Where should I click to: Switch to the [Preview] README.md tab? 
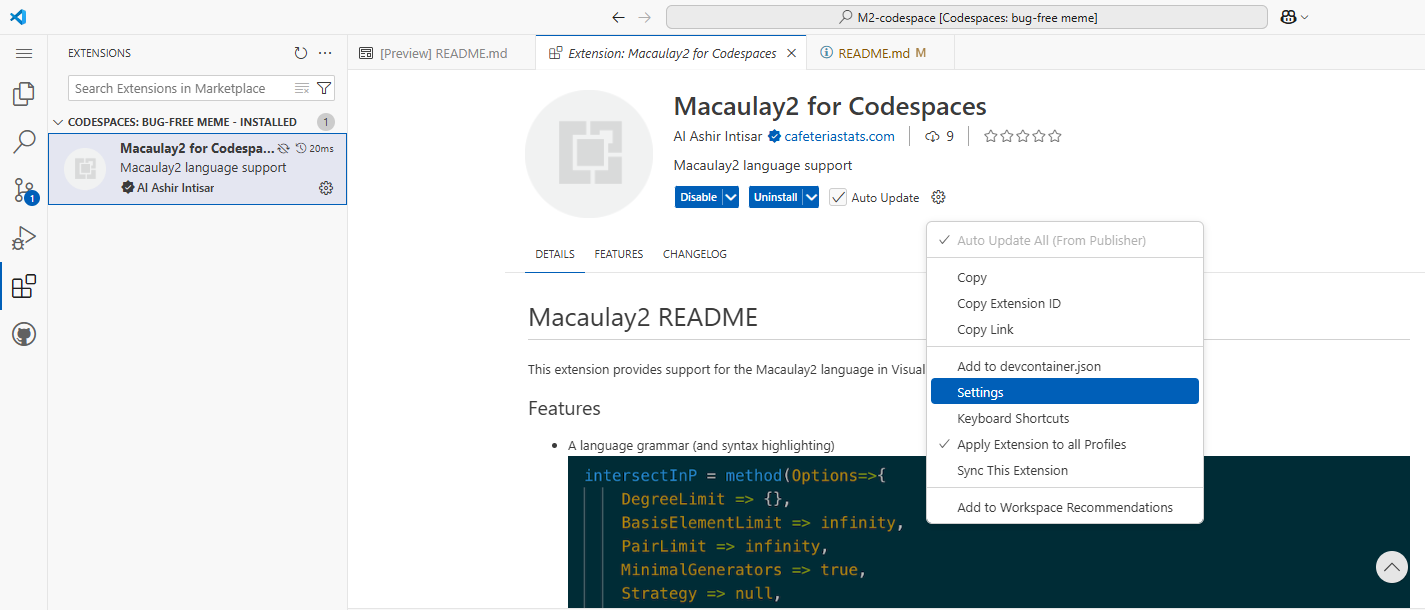(441, 53)
